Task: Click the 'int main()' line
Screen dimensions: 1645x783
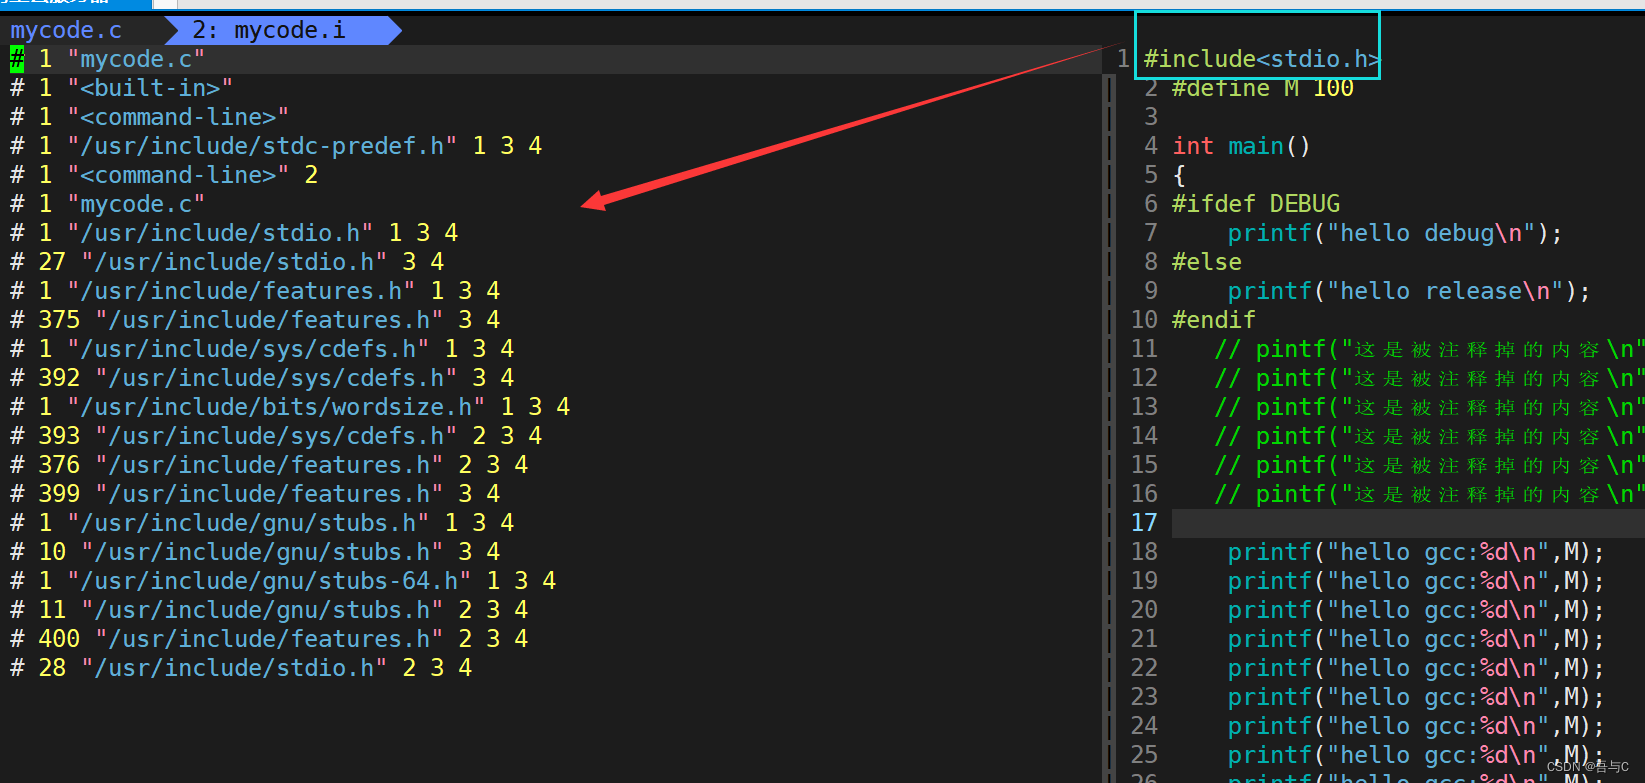Action: tap(1241, 146)
